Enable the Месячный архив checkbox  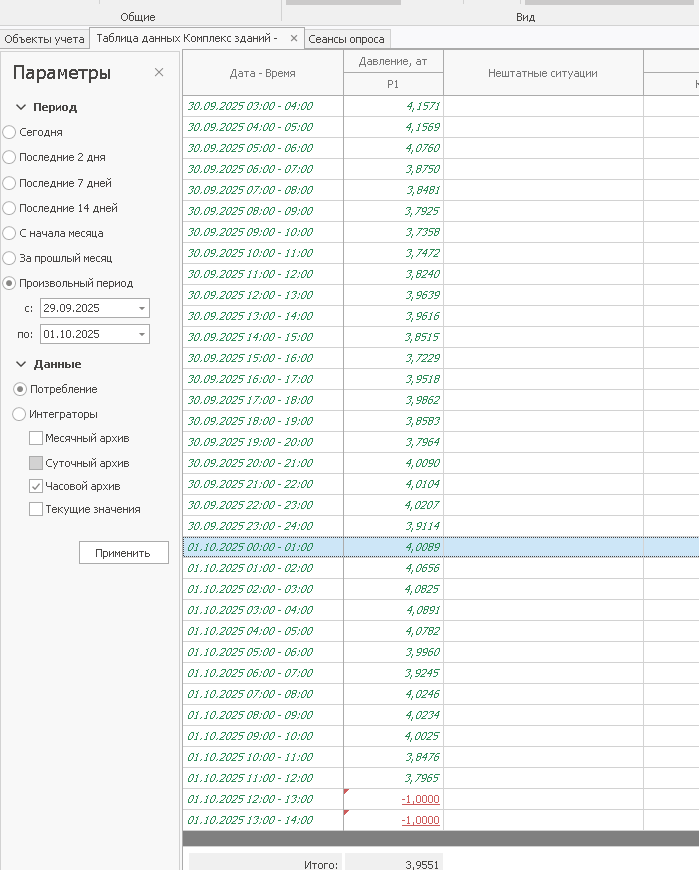tap(36, 438)
